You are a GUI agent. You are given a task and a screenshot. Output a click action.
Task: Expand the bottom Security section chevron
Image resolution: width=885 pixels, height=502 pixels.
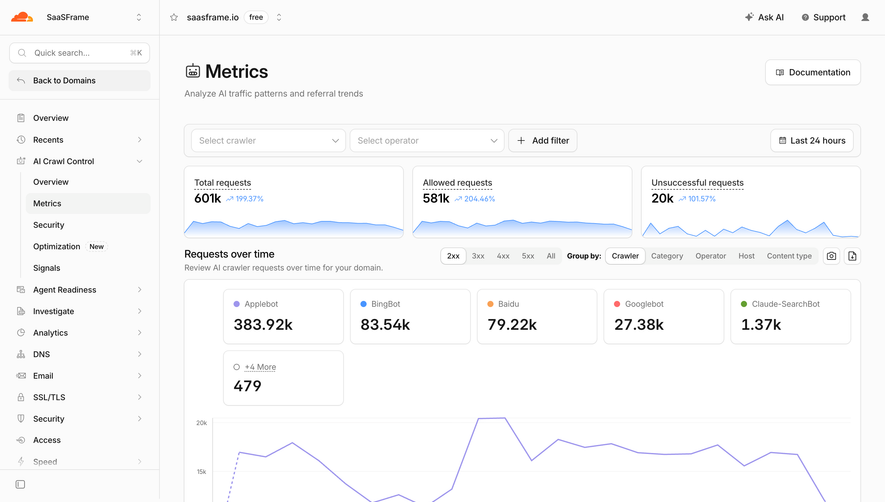pos(139,418)
